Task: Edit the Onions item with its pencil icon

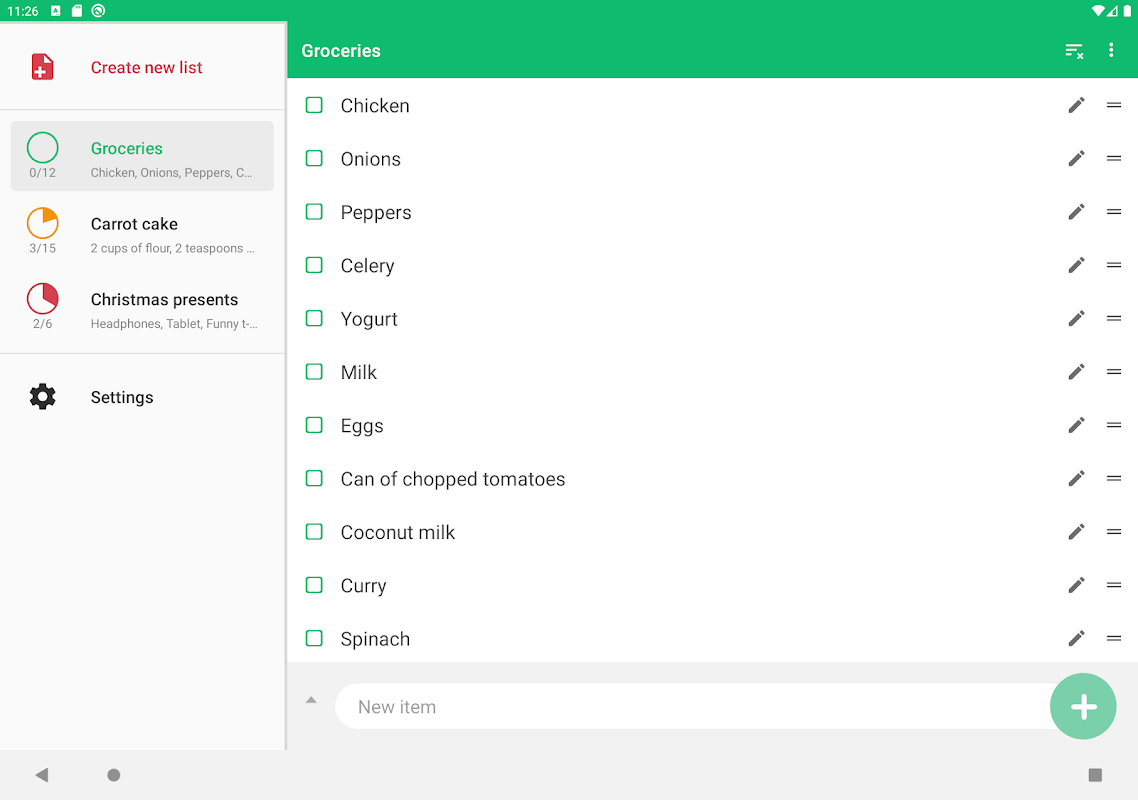Action: point(1076,158)
